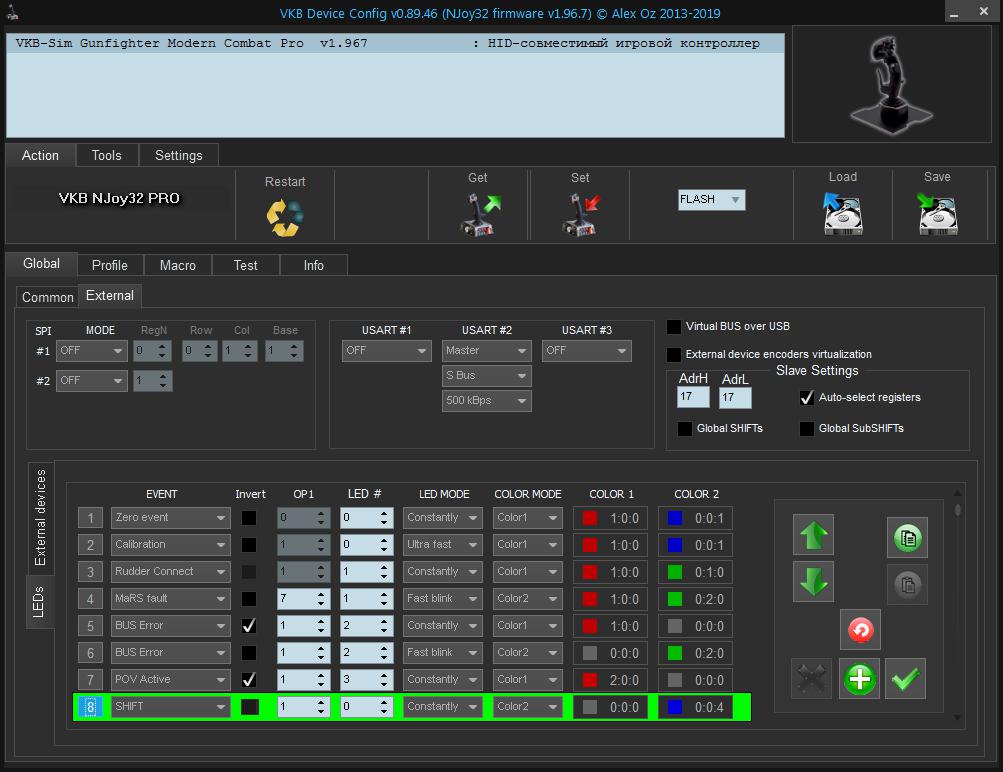The image size is (1003, 772).
Task: Open Calibration event dropdown
Action: click(x=170, y=544)
